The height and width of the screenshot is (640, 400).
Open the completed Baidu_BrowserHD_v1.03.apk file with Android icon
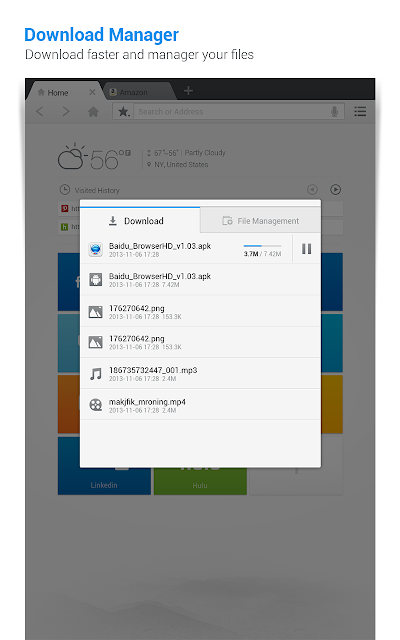coord(200,280)
